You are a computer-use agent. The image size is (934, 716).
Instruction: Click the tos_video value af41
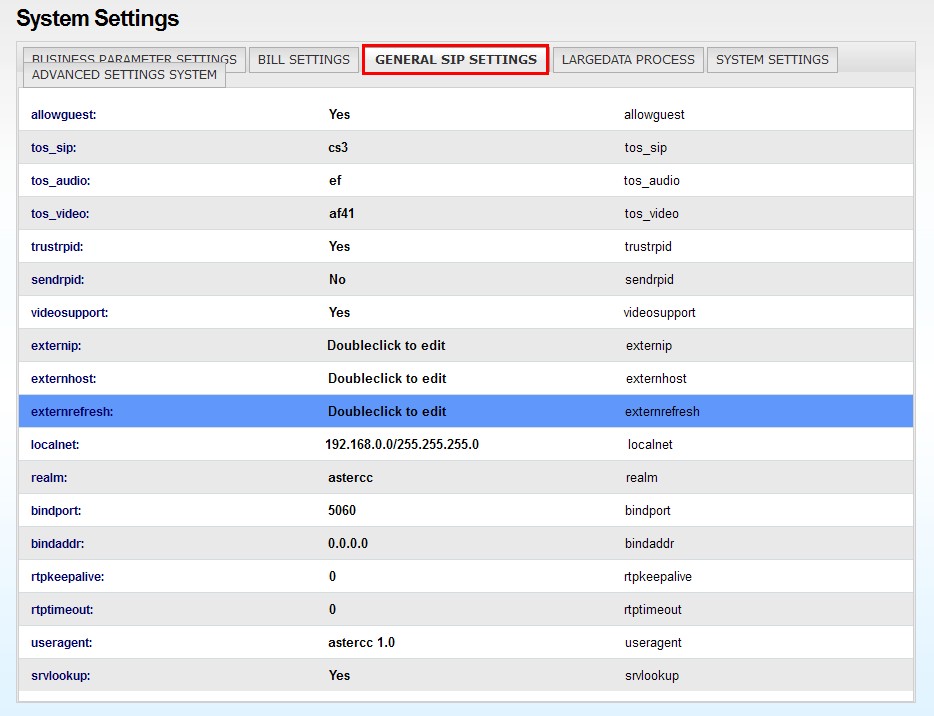(342, 213)
